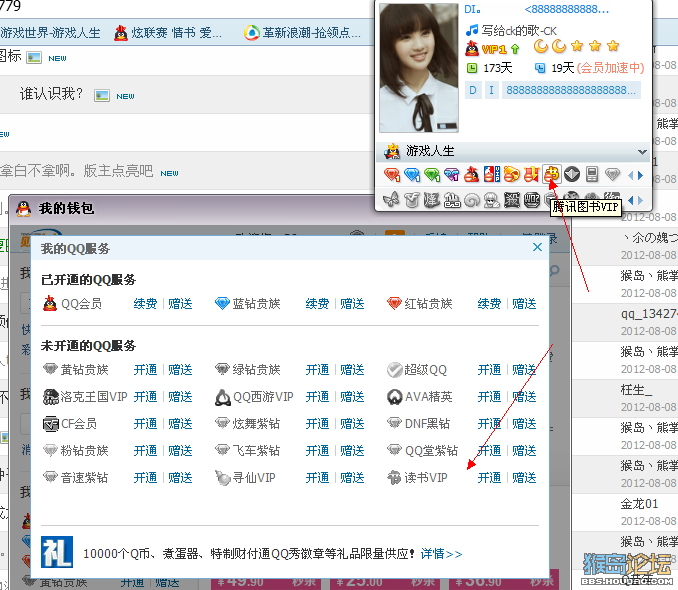
Task: Click 赠送 for 读书VIP
Action: point(524,478)
